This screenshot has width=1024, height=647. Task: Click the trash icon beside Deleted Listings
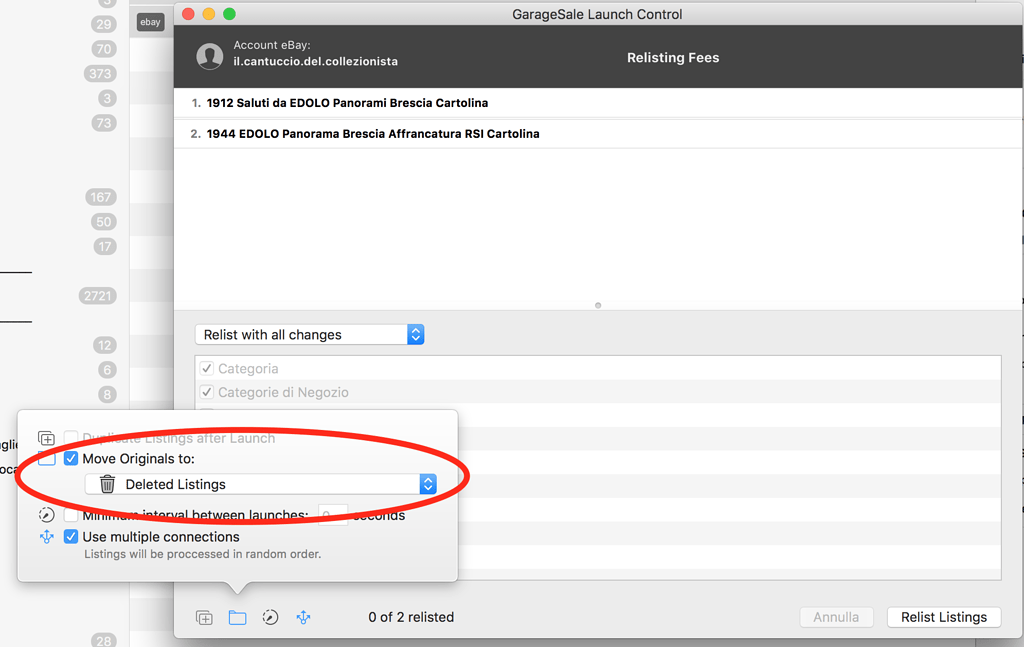(x=107, y=484)
